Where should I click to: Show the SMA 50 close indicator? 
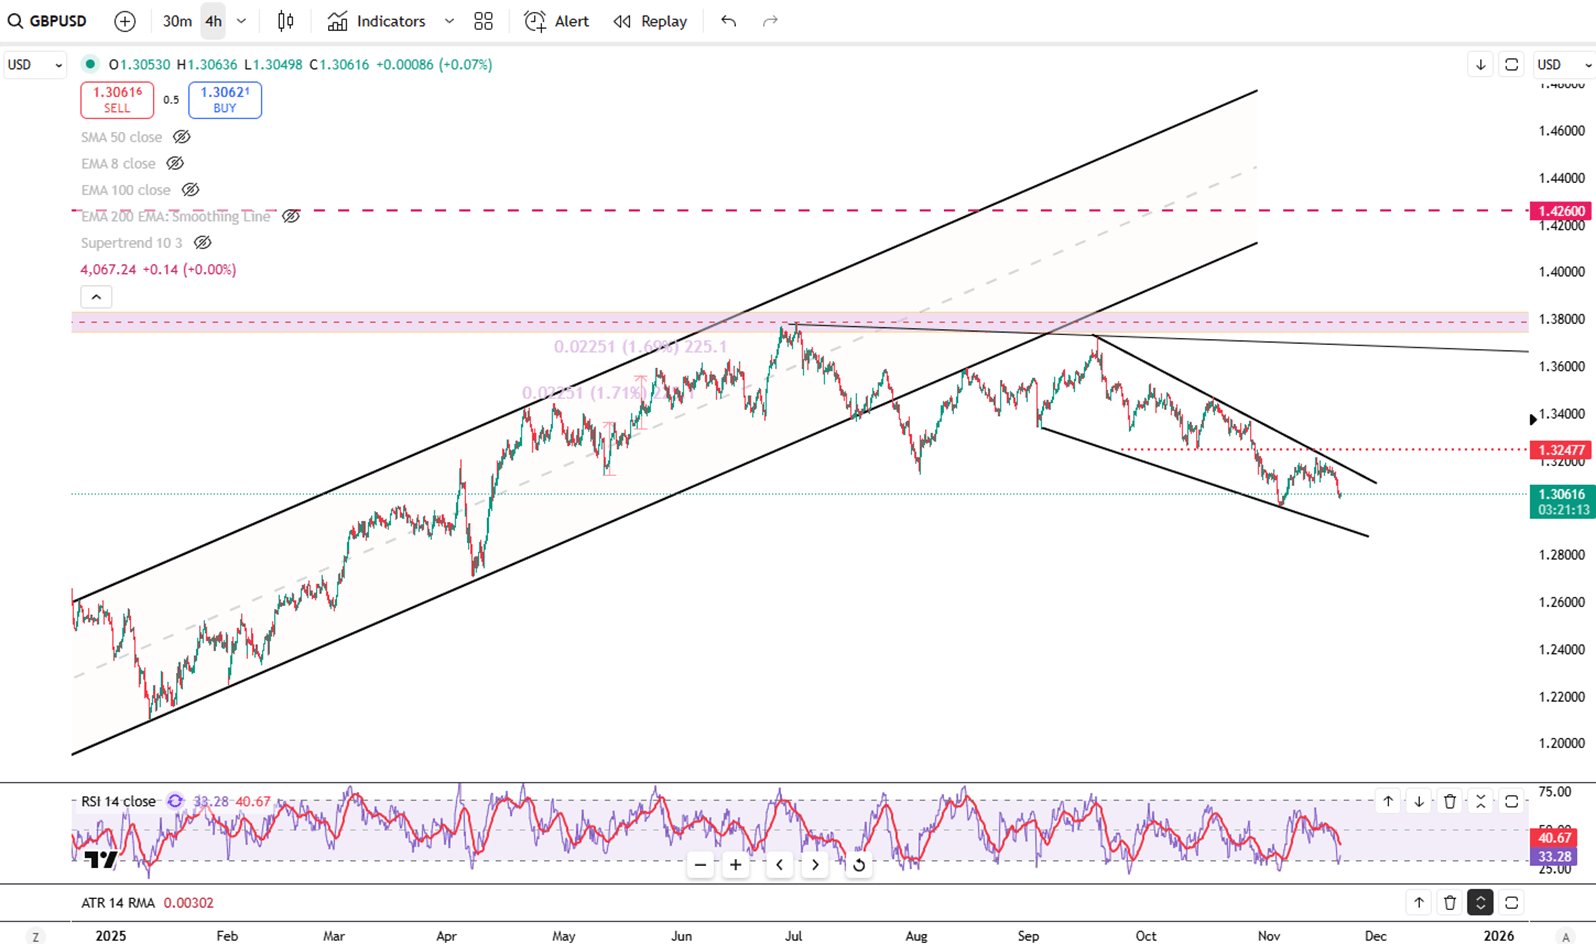(181, 137)
